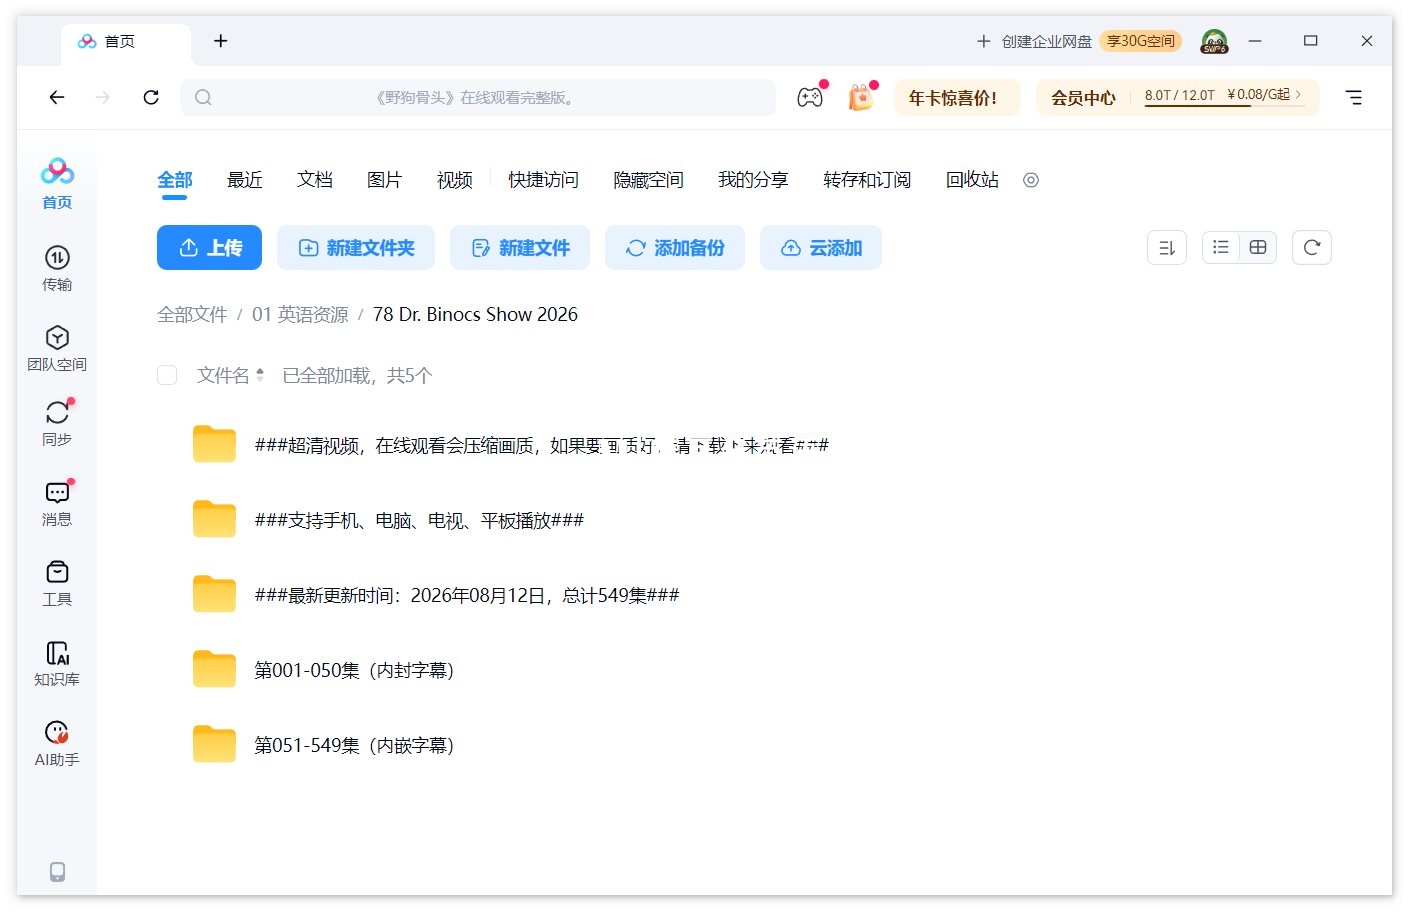The width and height of the screenshot is (1412, 917).
Task: Click the 新建文件夹 button
Action: point(356,247)
